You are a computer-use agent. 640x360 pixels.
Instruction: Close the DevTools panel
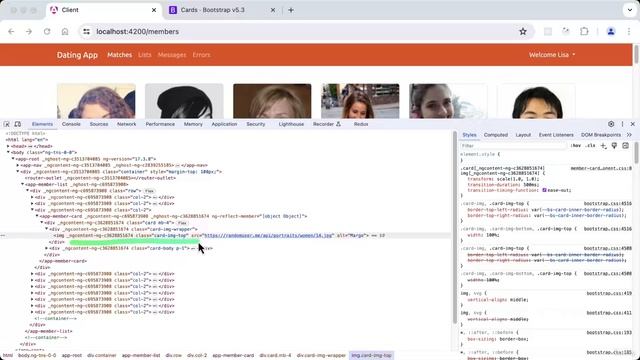click(633, 124)
